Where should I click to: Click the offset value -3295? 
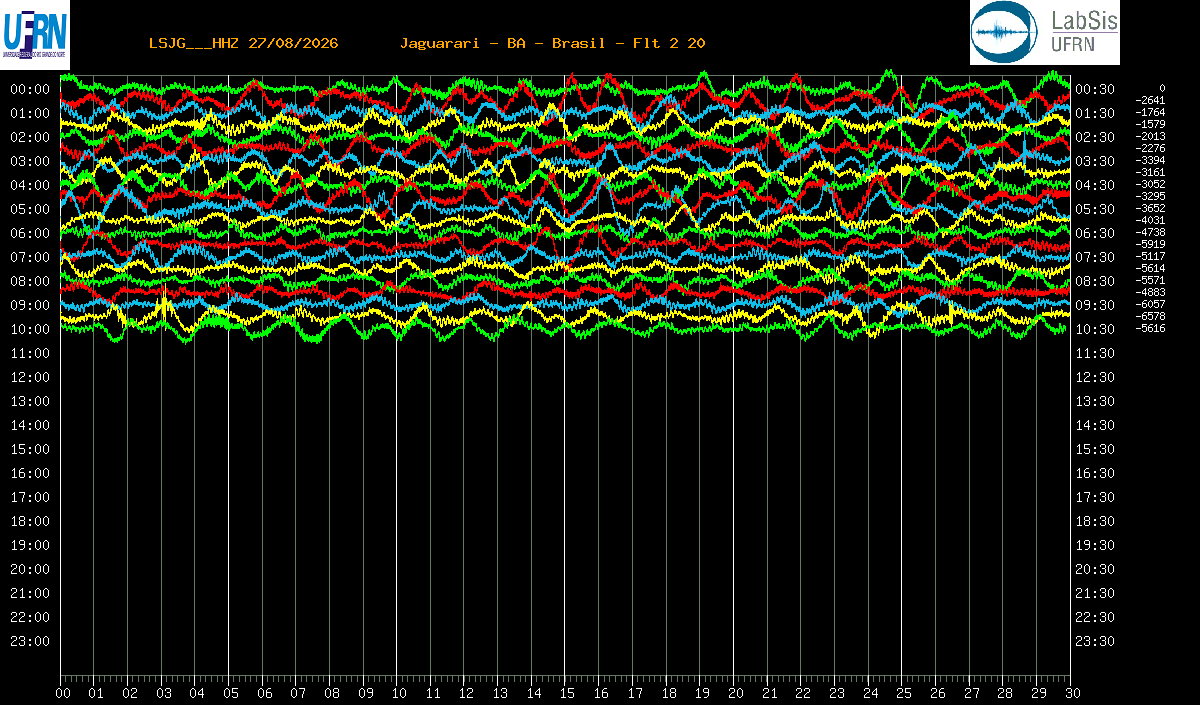(x=1151, y=196)
